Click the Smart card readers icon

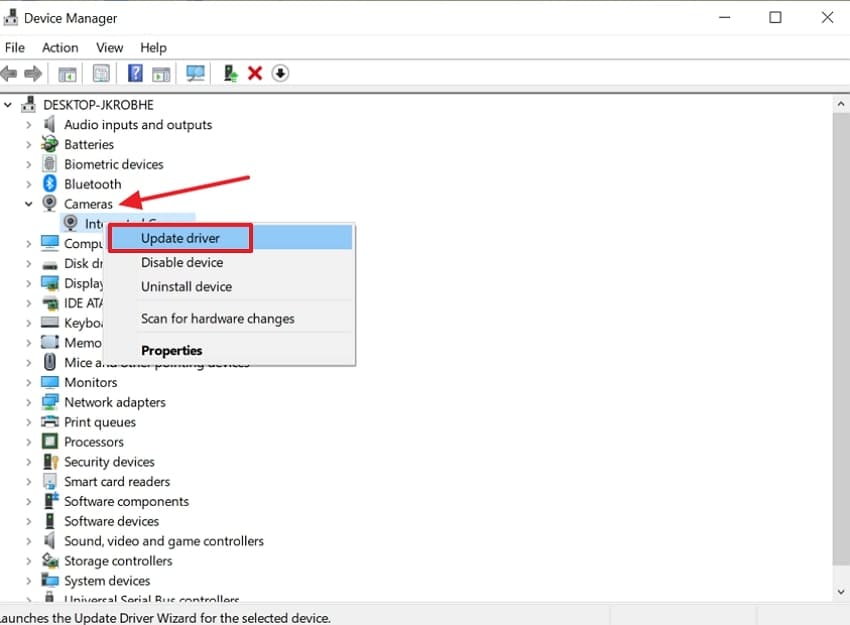[50, 481]
